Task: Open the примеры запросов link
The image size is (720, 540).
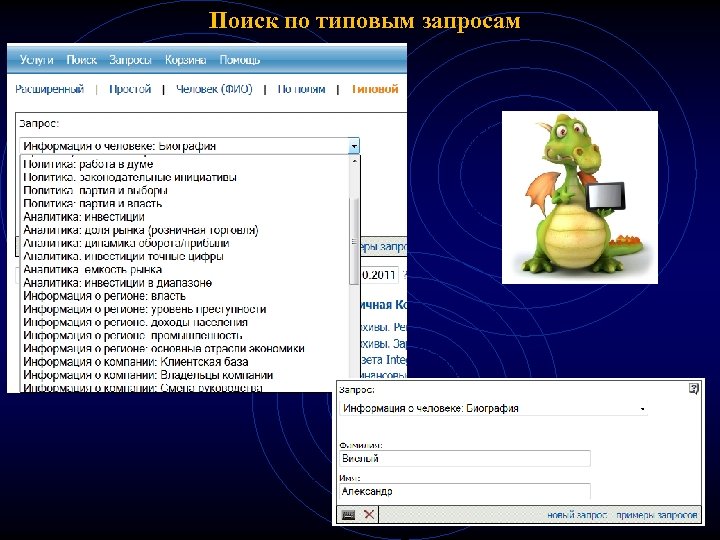Action: click(x=657, y=515)
